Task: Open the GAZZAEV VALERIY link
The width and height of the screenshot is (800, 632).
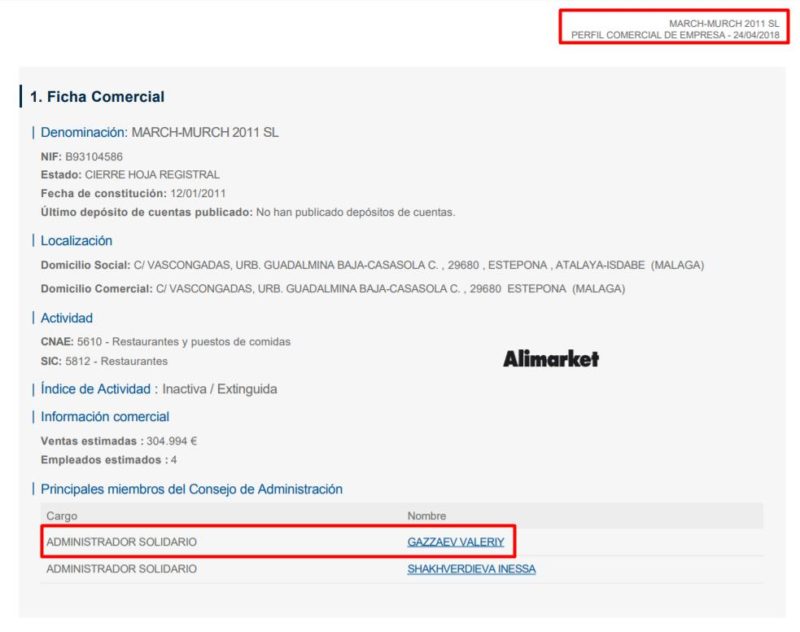Action: tap(455, 542)
